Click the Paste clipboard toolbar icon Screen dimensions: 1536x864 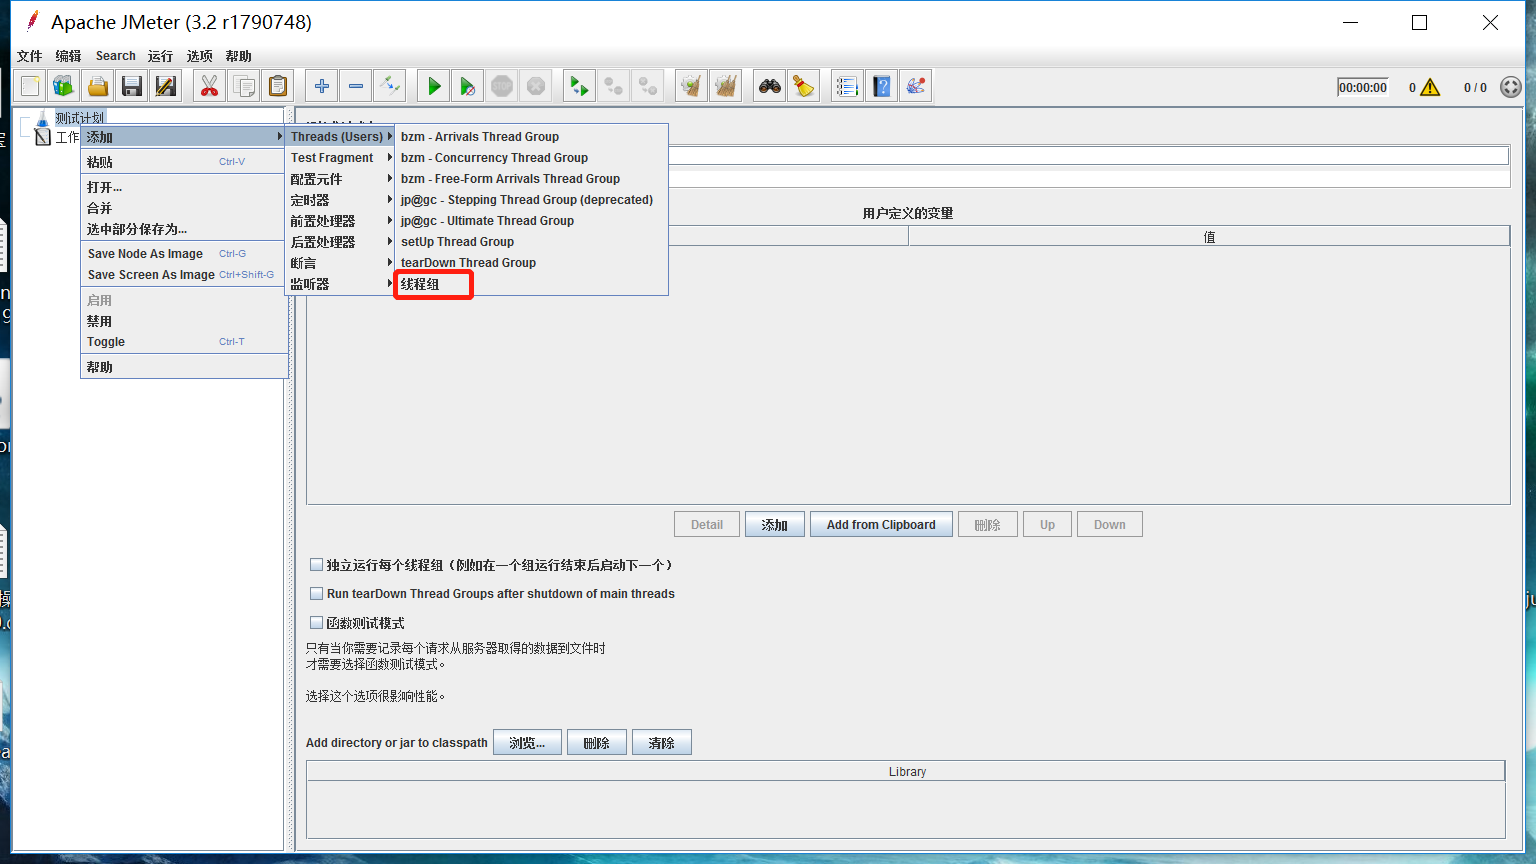coord(278,87)
